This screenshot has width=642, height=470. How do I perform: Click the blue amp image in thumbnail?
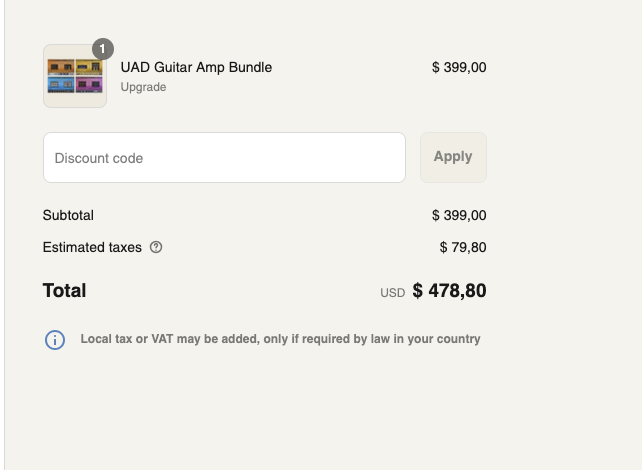(x=61, y=85)
